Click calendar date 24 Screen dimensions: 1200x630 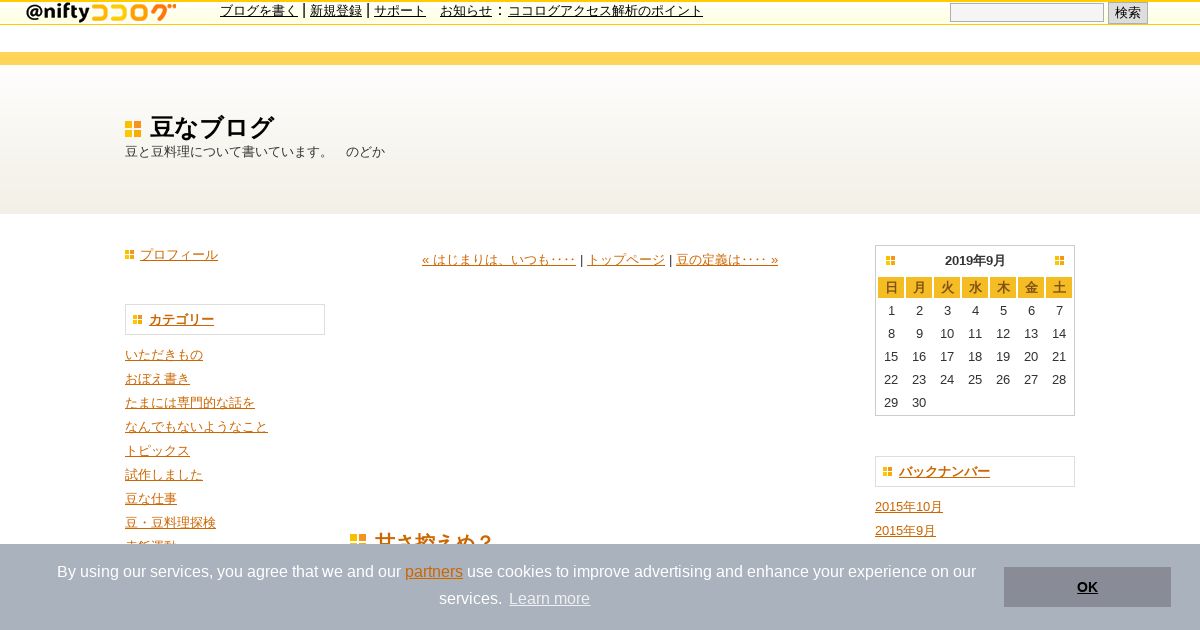[x=947, y=380]
